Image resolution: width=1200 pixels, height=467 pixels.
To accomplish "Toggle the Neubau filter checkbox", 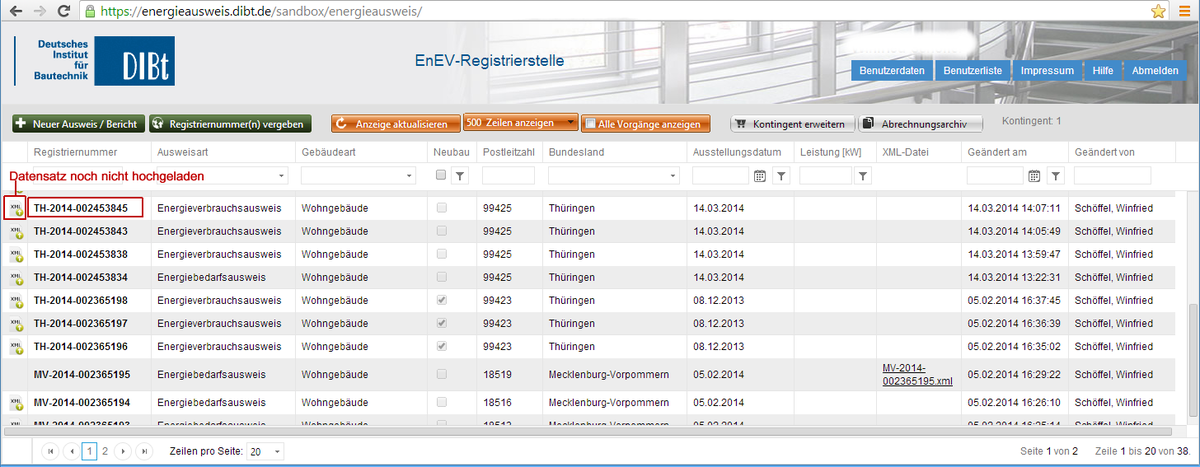I will tap(442, 175).
